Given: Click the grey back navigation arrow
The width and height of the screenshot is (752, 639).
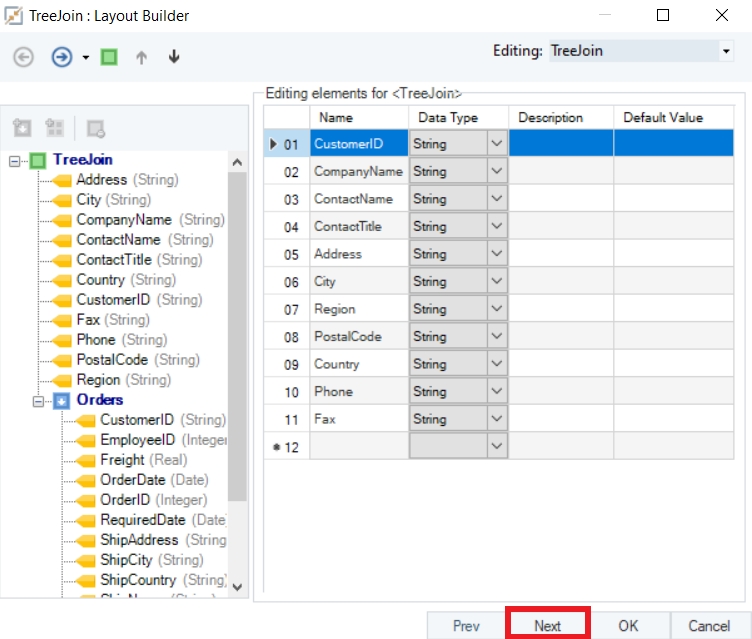Looking at the screenshot, I should pos(23,57).
